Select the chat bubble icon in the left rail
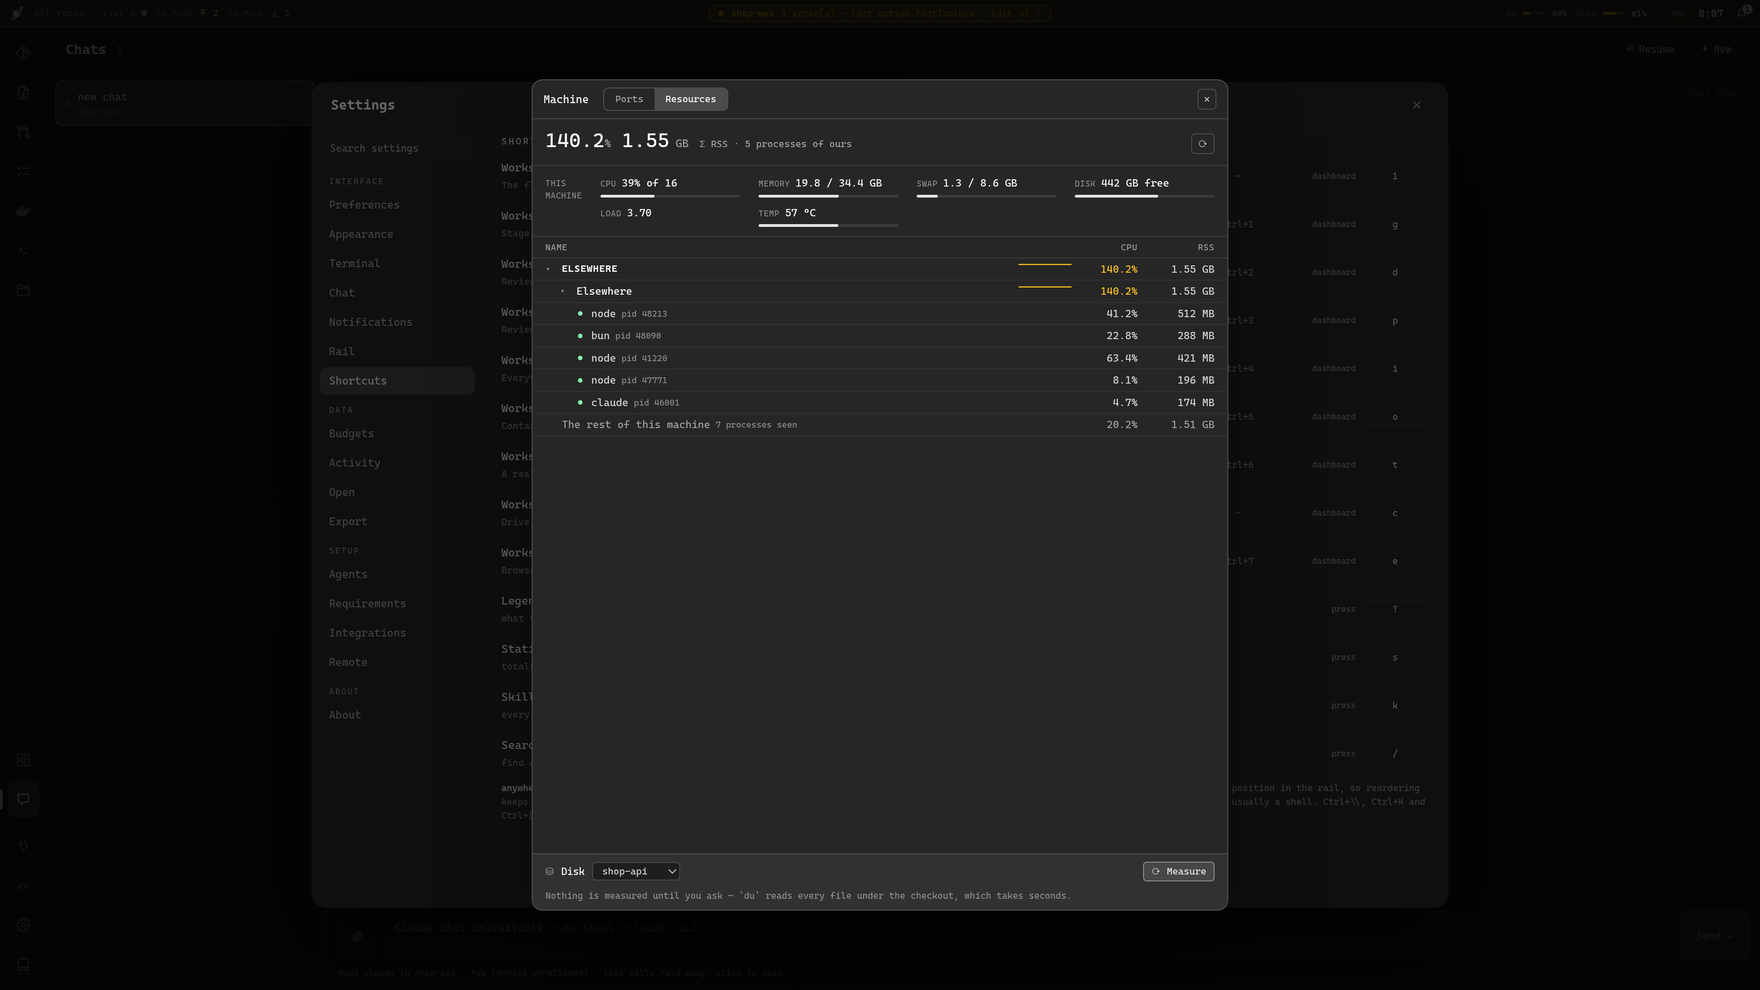Viewport: 1760px width, 990px height. tap(23, 799)
